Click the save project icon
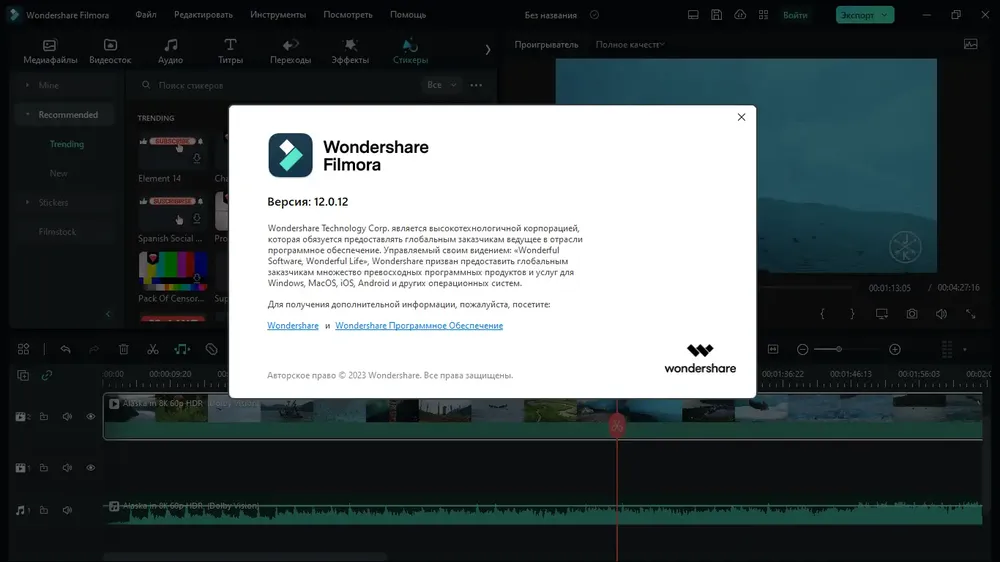The height and width of the screenshot is (562, 1000). coord(716,15)
